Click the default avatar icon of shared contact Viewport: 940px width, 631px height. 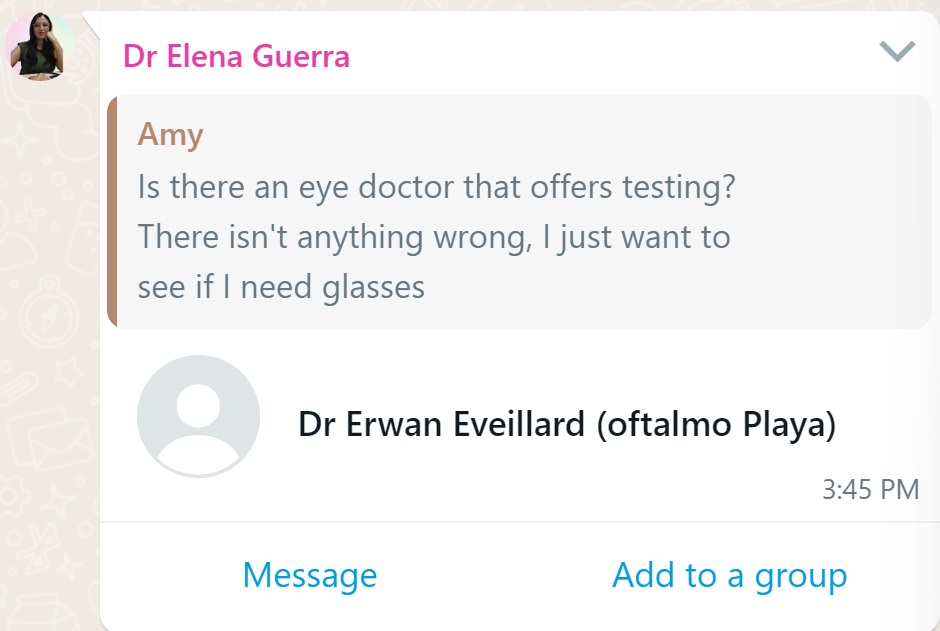[198, 416]
